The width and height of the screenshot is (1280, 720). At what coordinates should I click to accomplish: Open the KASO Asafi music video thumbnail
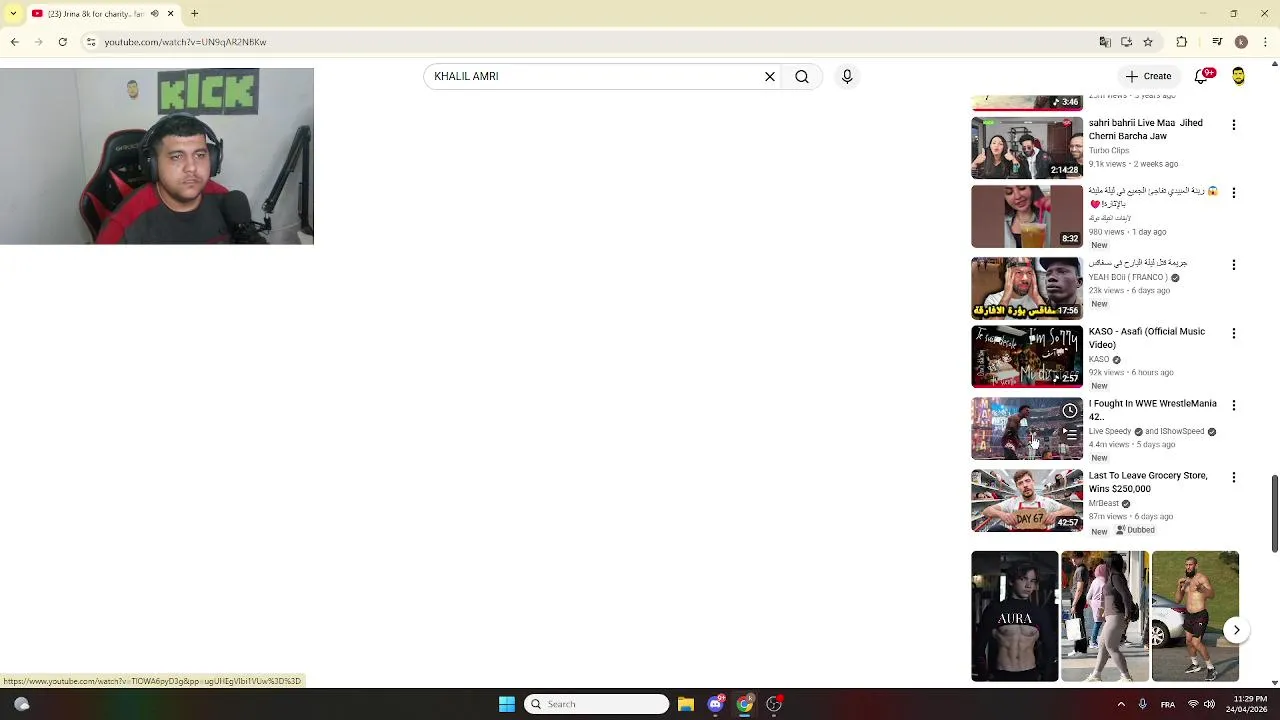[1027, 356]
